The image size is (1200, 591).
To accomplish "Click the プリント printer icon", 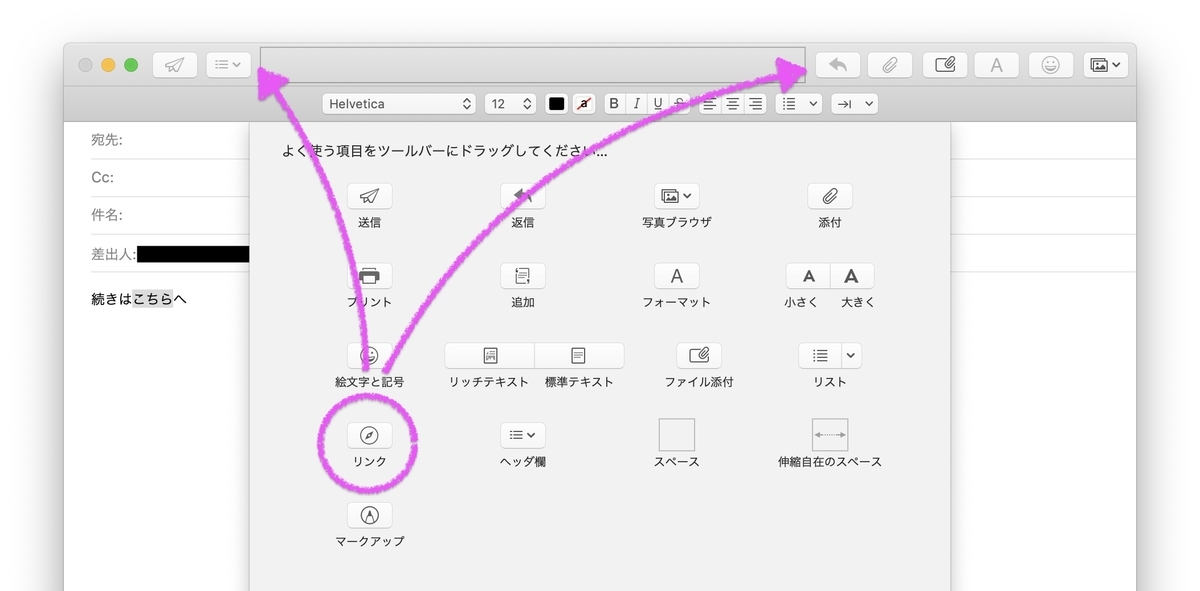I will pyautogui.click(x=369, y=275).
